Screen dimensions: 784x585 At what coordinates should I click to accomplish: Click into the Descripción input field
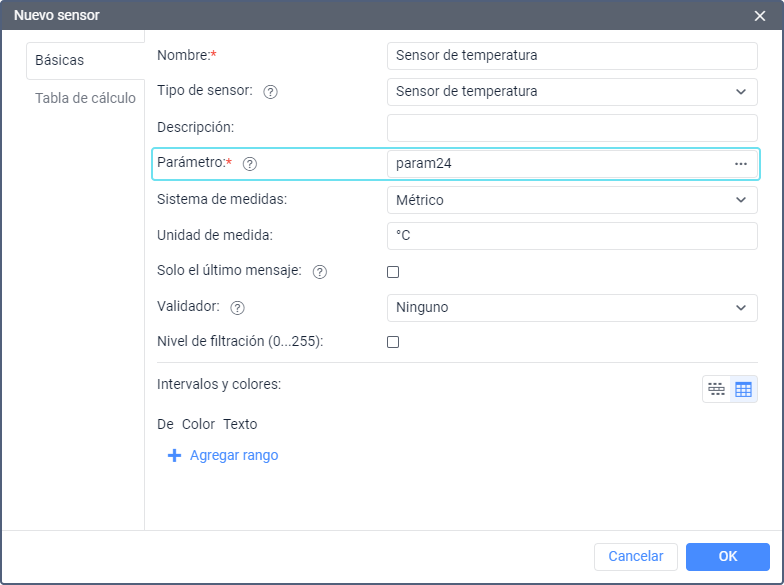point(572,128)
